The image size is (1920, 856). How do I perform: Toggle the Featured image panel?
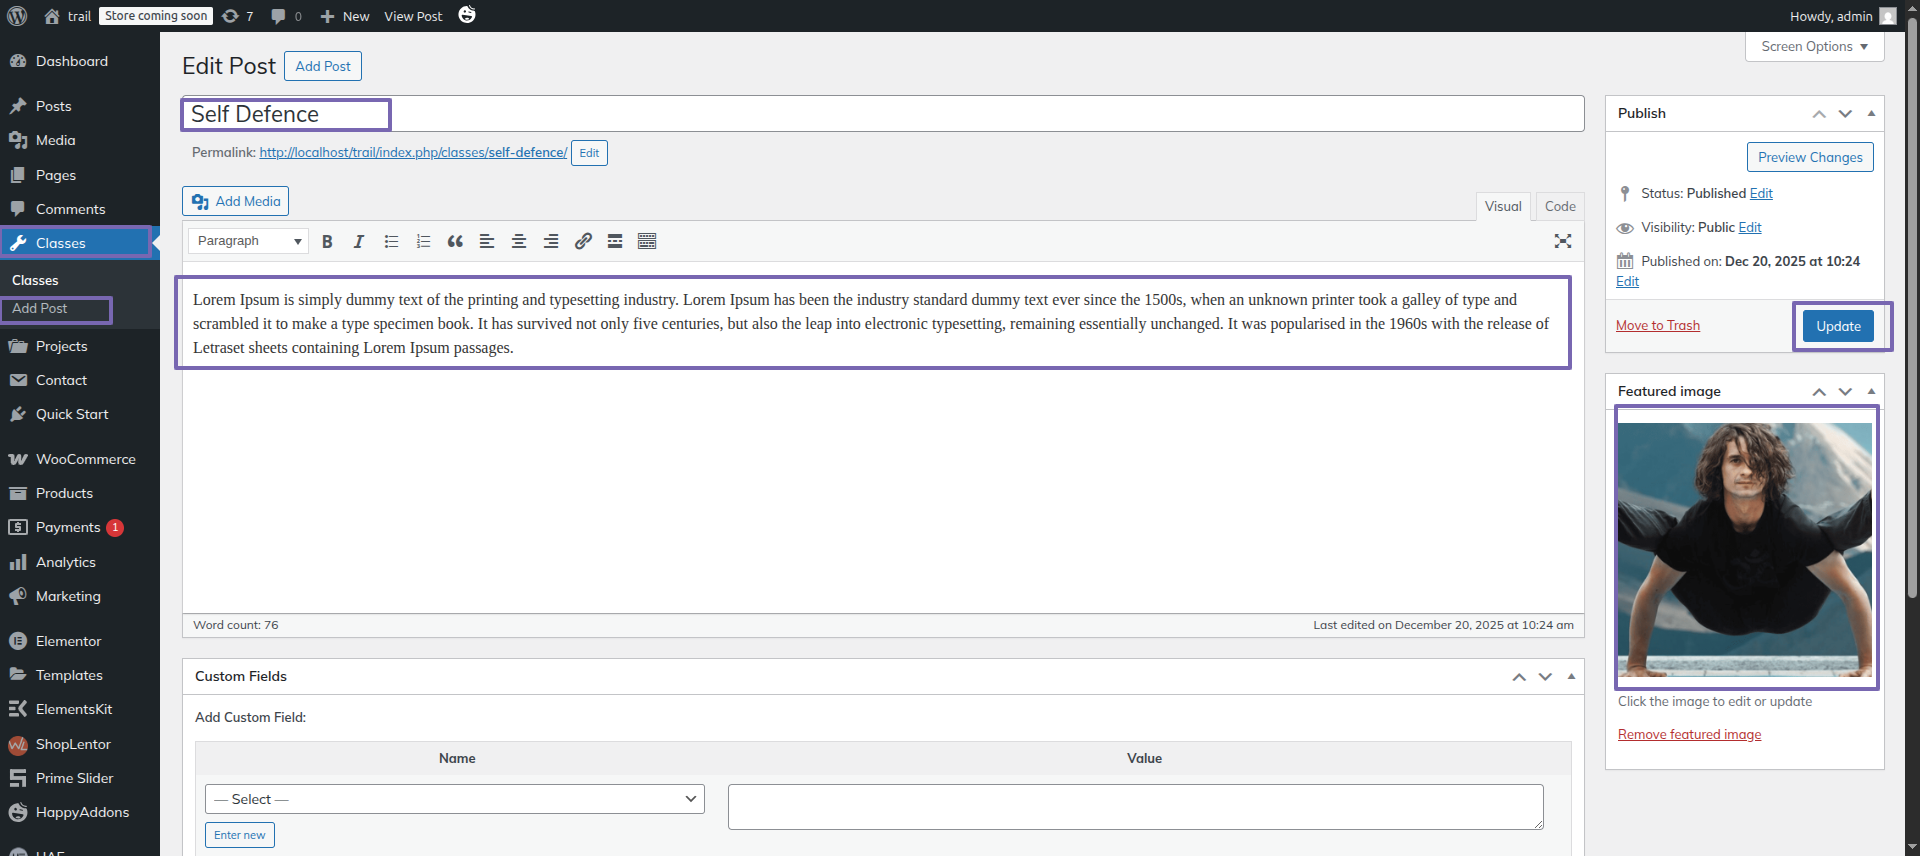pos(1871,391)
